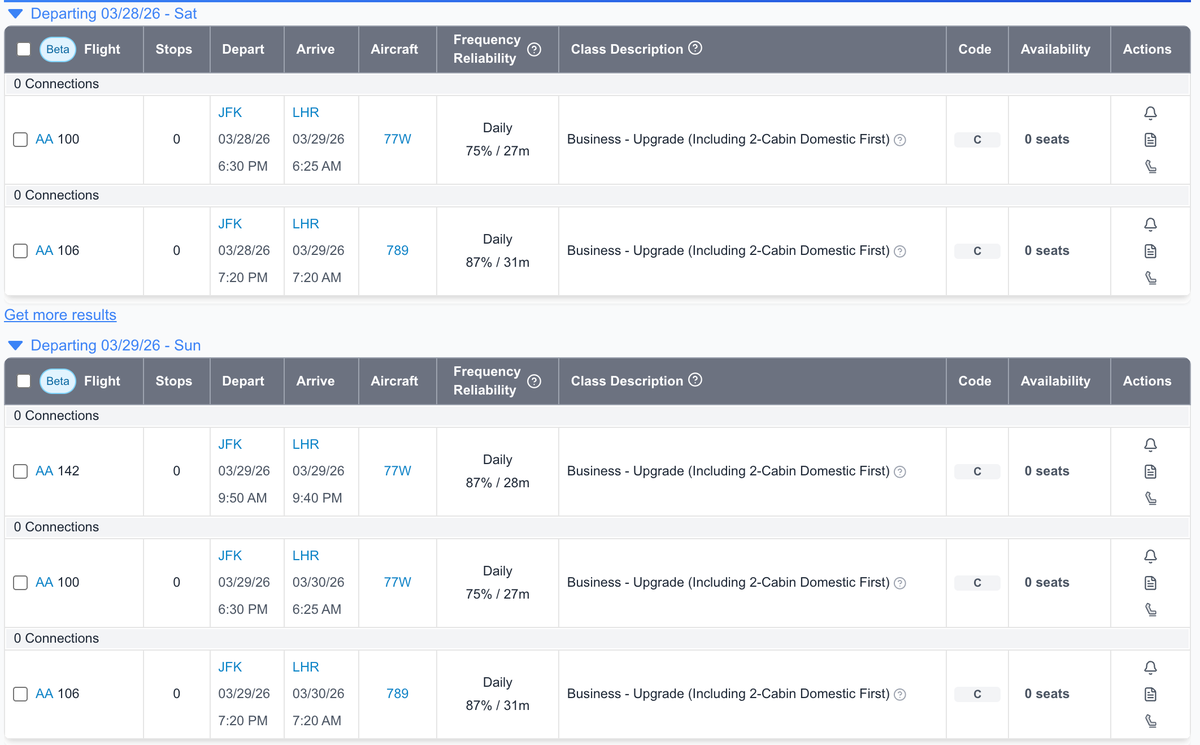
Task: Select the phone icon for AA 106 departing Saturday
Action: 1150,277
